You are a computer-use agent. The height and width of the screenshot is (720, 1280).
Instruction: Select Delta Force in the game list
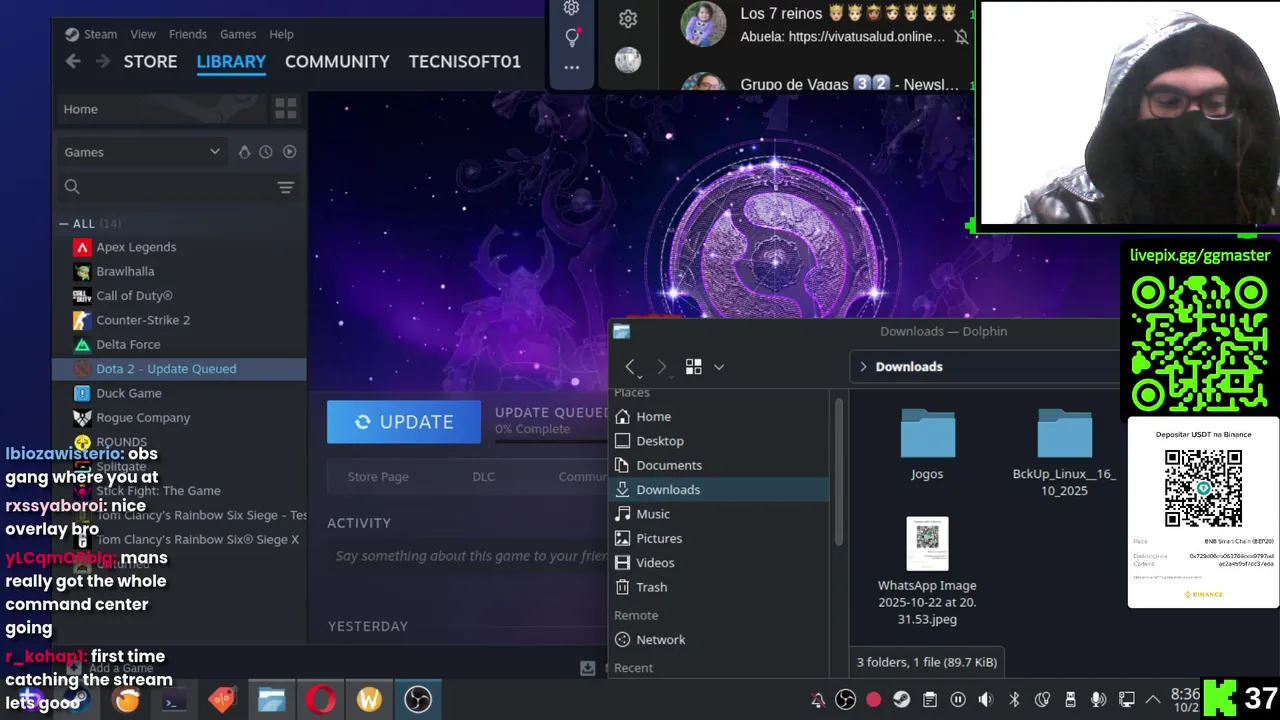point(128,344)
